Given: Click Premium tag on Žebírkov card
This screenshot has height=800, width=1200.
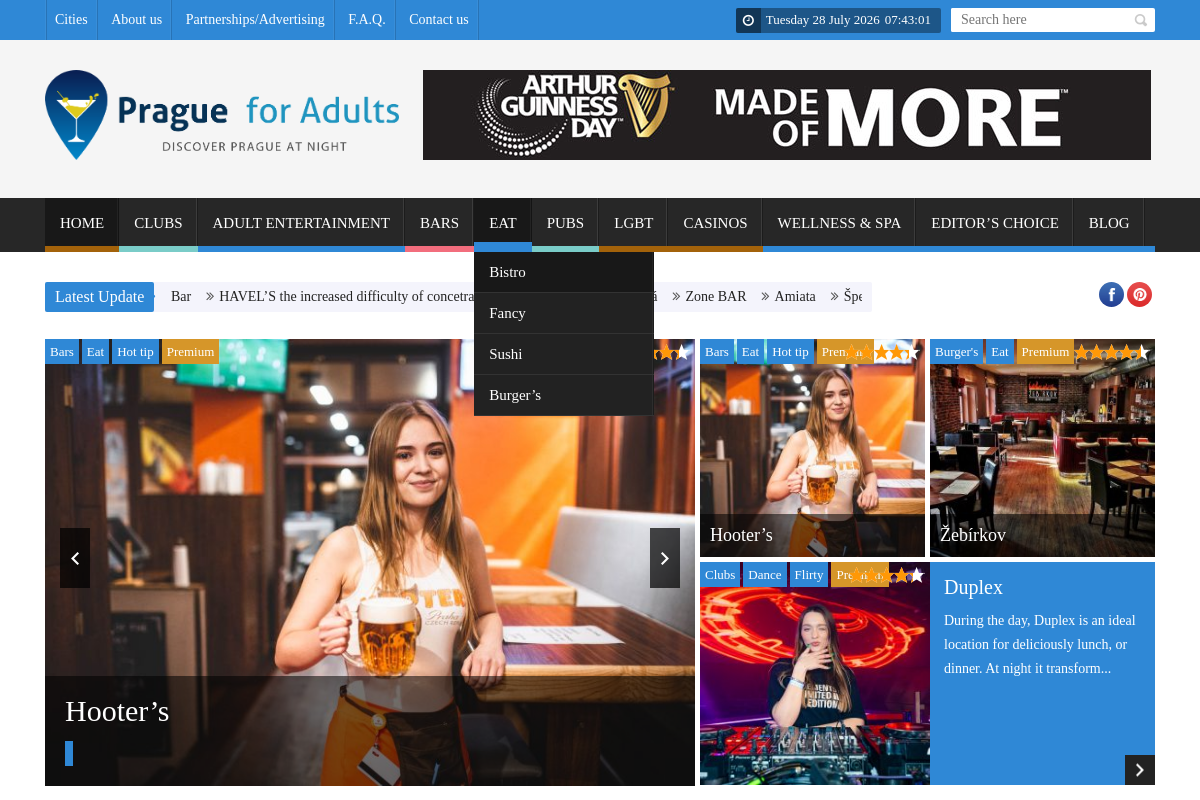Looking at the screenshot, I should [1045, 352].
